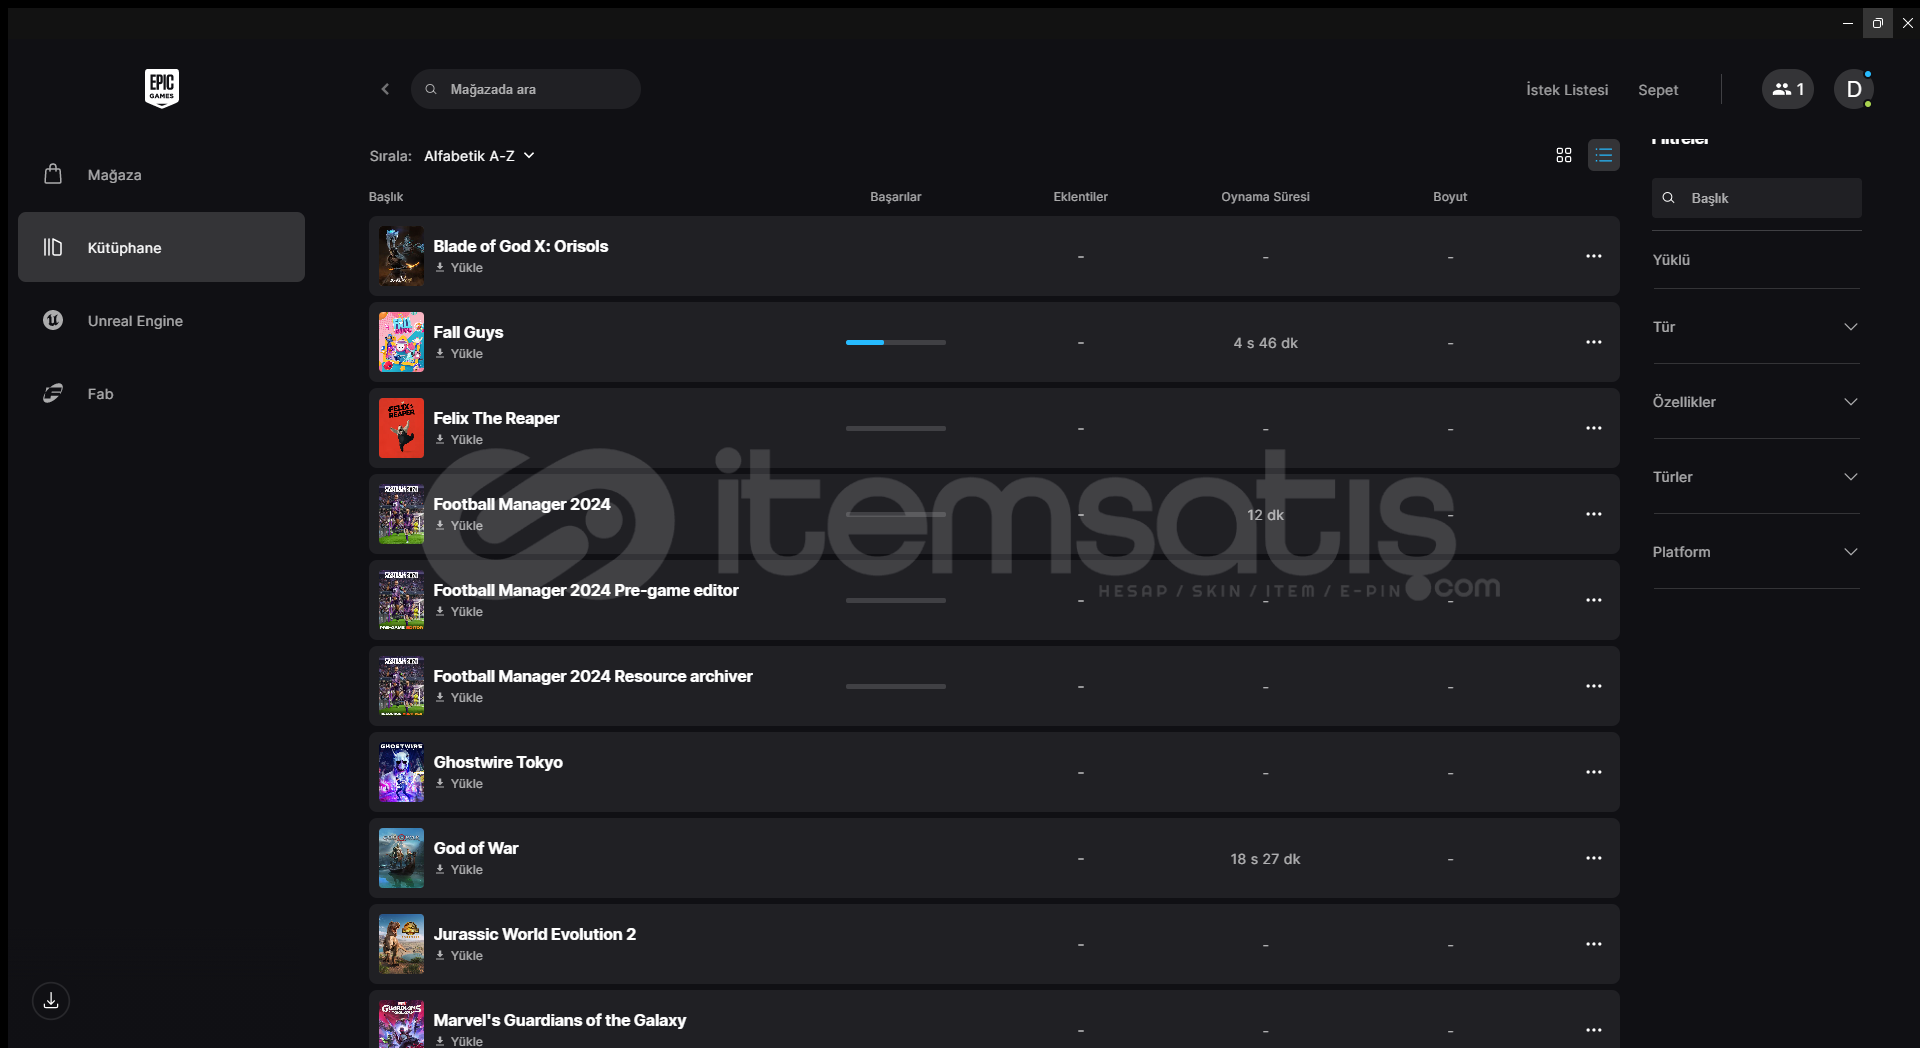Open the Fab section
The width and height of the screenshot is (1920, 1048).
[161, 393]
